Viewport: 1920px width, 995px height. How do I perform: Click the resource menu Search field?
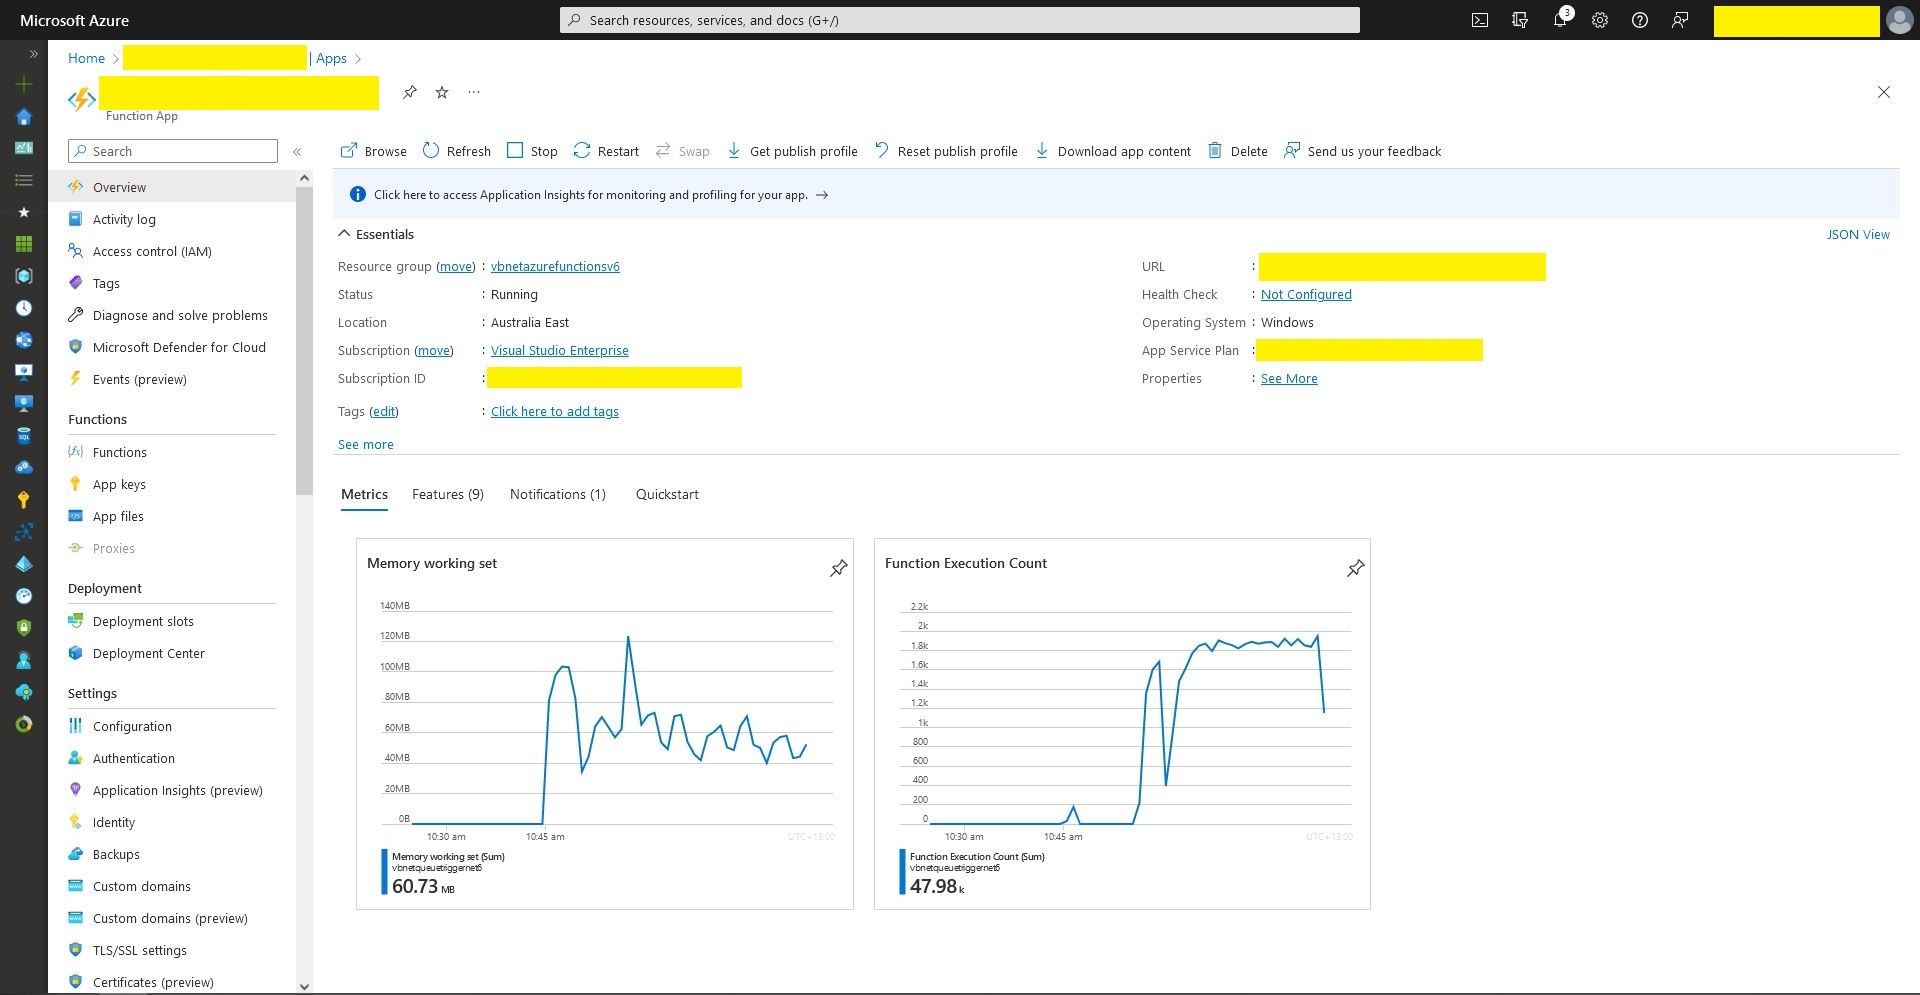click(182, 151)
